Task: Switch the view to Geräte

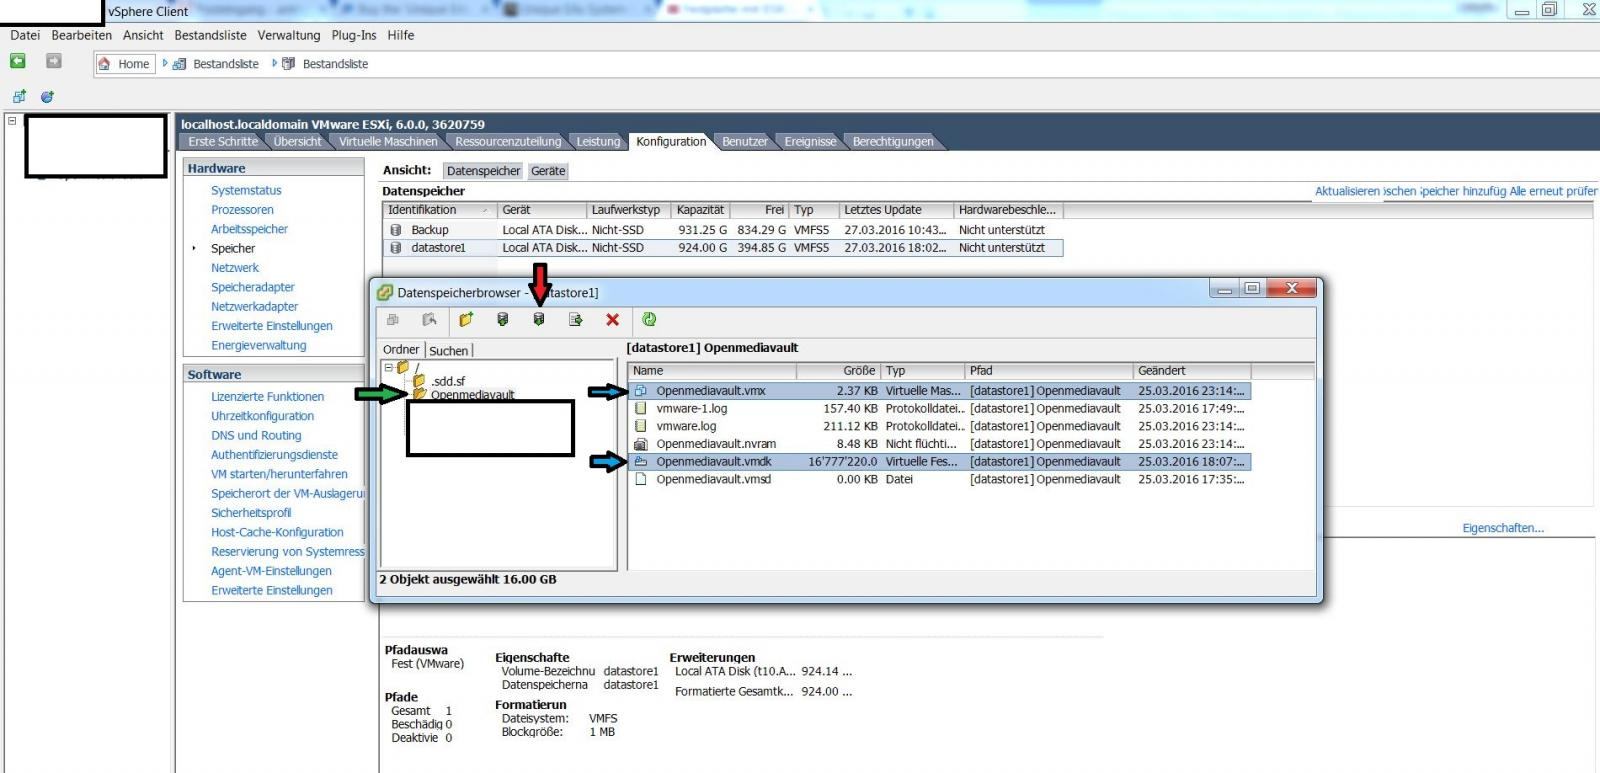Action: (548, 171)
